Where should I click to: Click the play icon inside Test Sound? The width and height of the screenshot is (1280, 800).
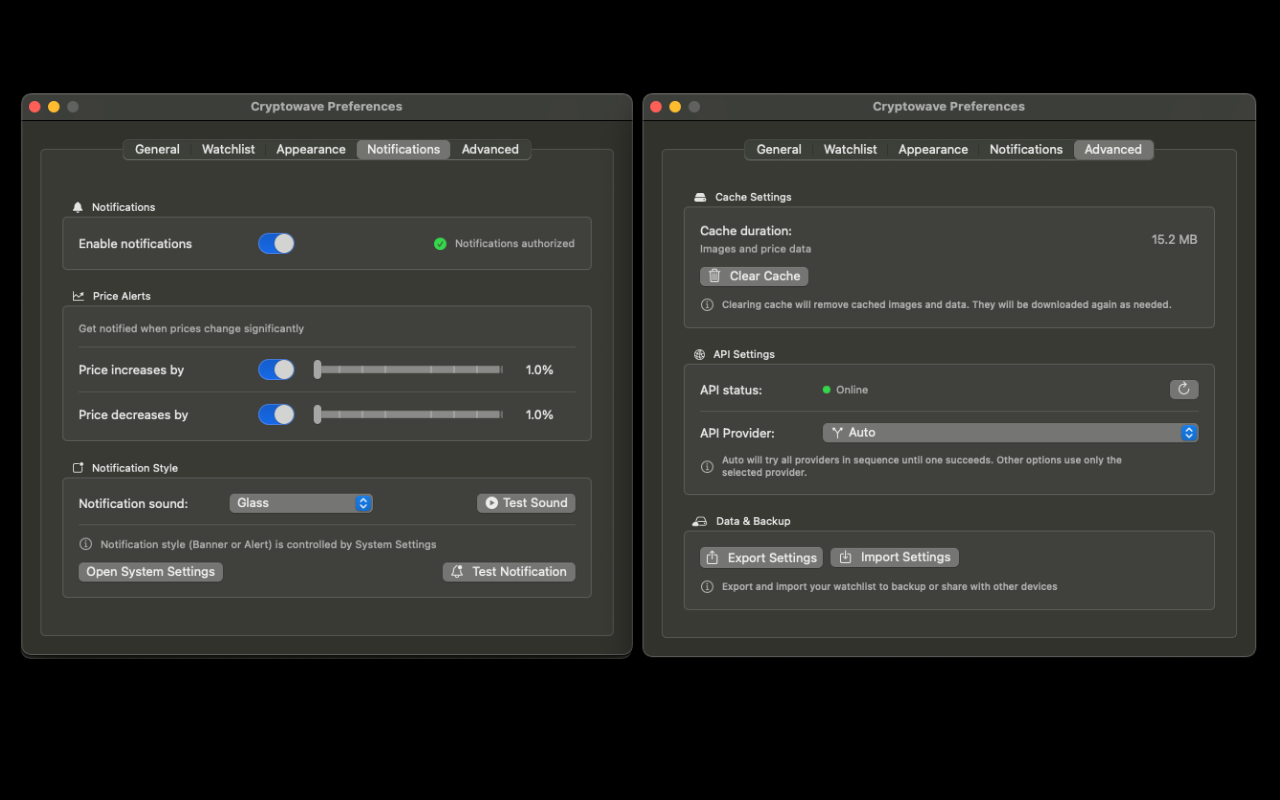coord(491,503)
